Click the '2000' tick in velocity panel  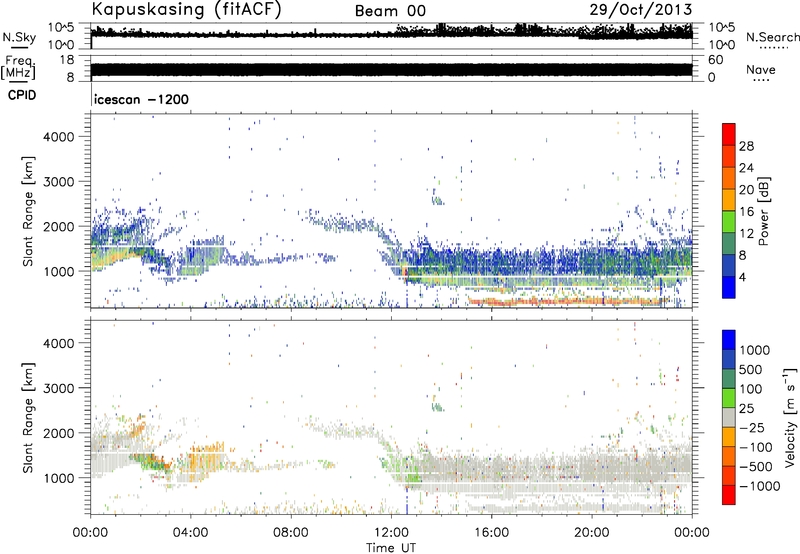[59, 433]
